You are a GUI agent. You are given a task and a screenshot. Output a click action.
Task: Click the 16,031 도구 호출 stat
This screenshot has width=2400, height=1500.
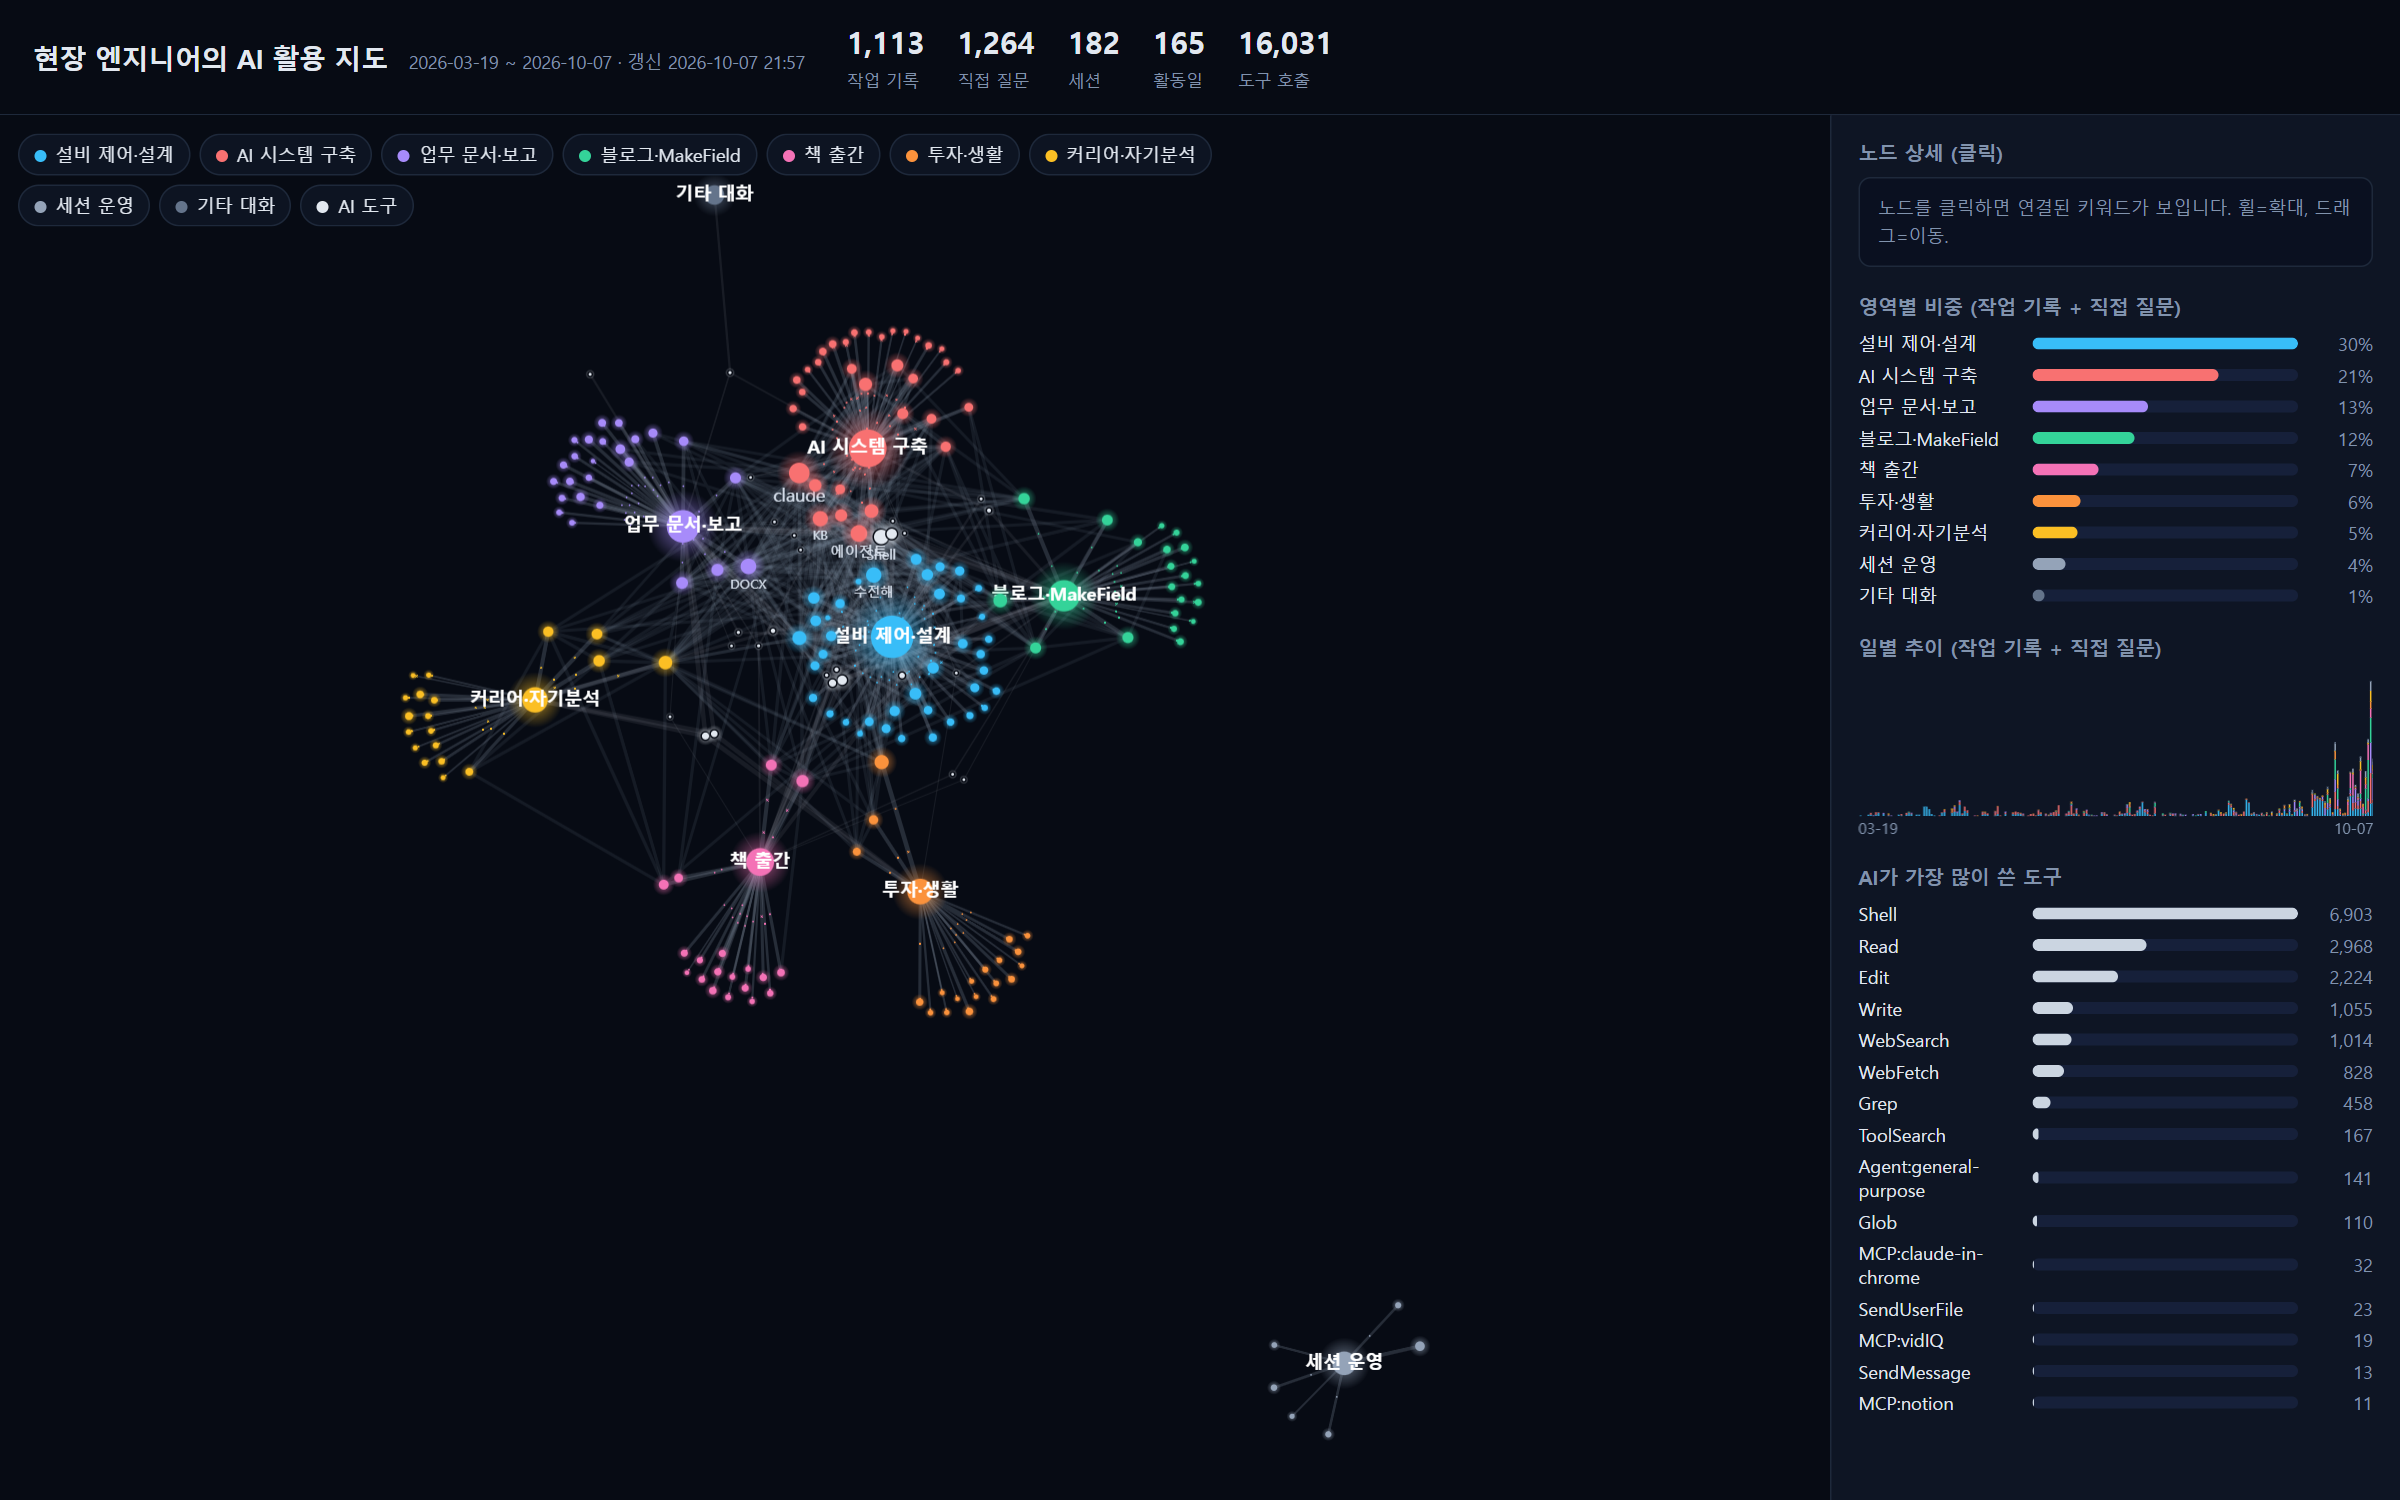[x=1284, y=58]
